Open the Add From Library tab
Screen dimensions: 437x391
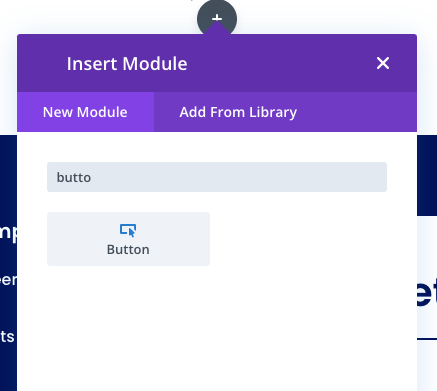238,112
